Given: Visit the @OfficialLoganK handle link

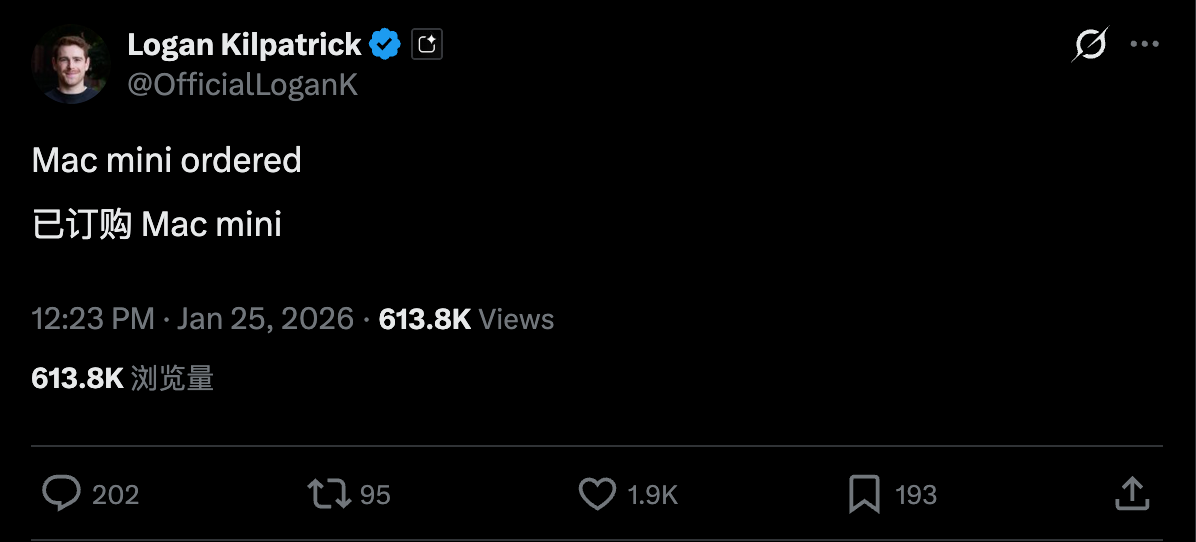Looking at the screenshot, I should [242, 85].
